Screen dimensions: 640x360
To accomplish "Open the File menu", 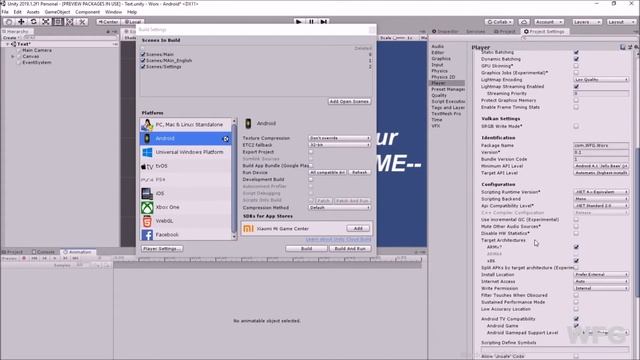I will coord(5,12).
